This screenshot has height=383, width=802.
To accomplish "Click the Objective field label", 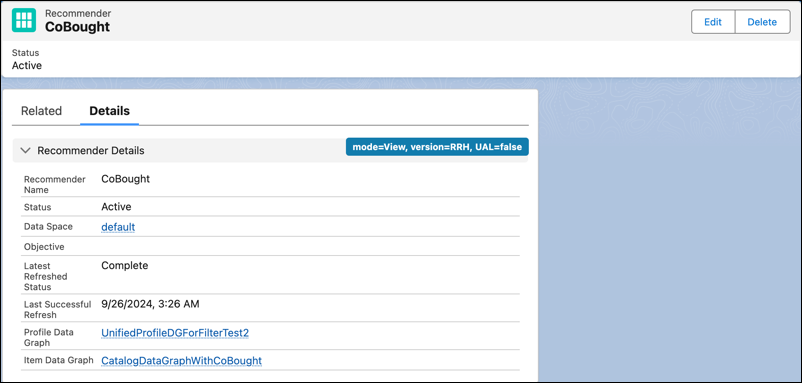I will [x=44, y=247].
